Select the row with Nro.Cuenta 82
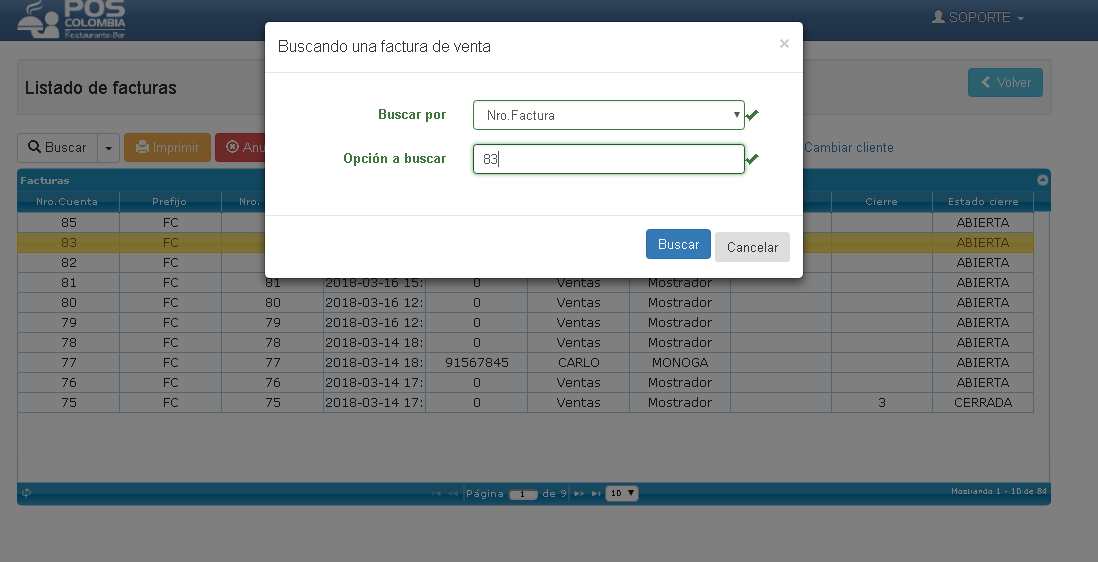 pos(525,262)
